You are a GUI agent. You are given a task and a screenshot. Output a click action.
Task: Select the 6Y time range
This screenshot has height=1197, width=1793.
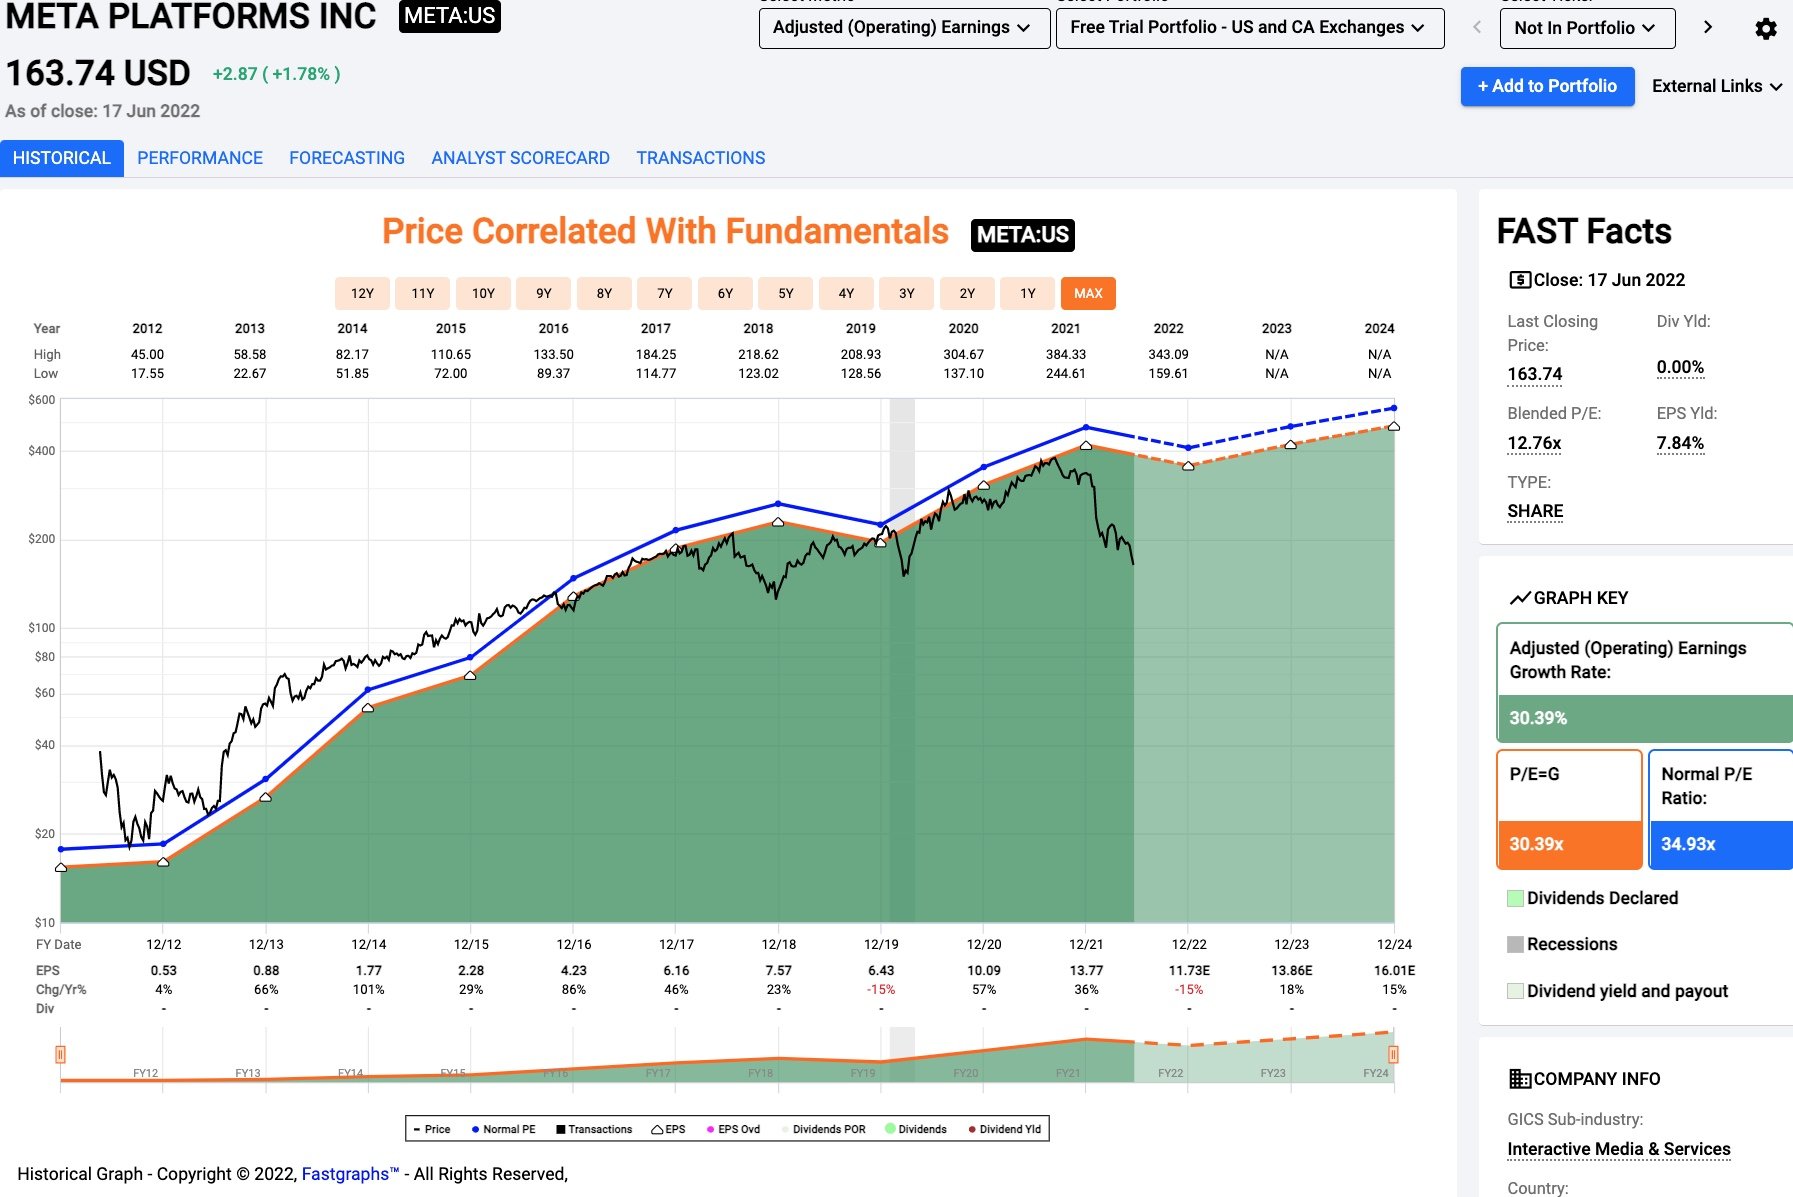coord(725,293)
